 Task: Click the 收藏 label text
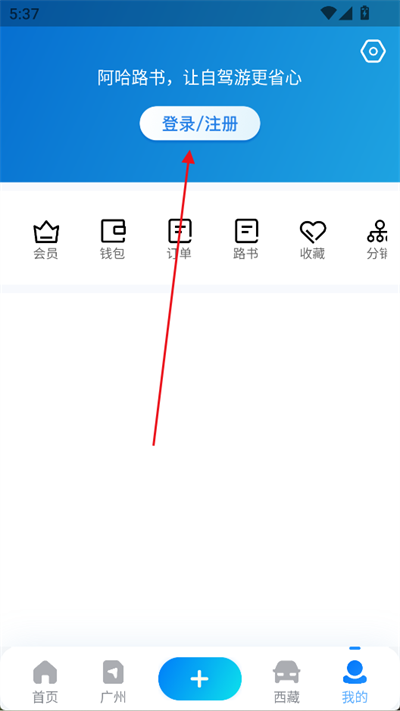coord(312,253)
